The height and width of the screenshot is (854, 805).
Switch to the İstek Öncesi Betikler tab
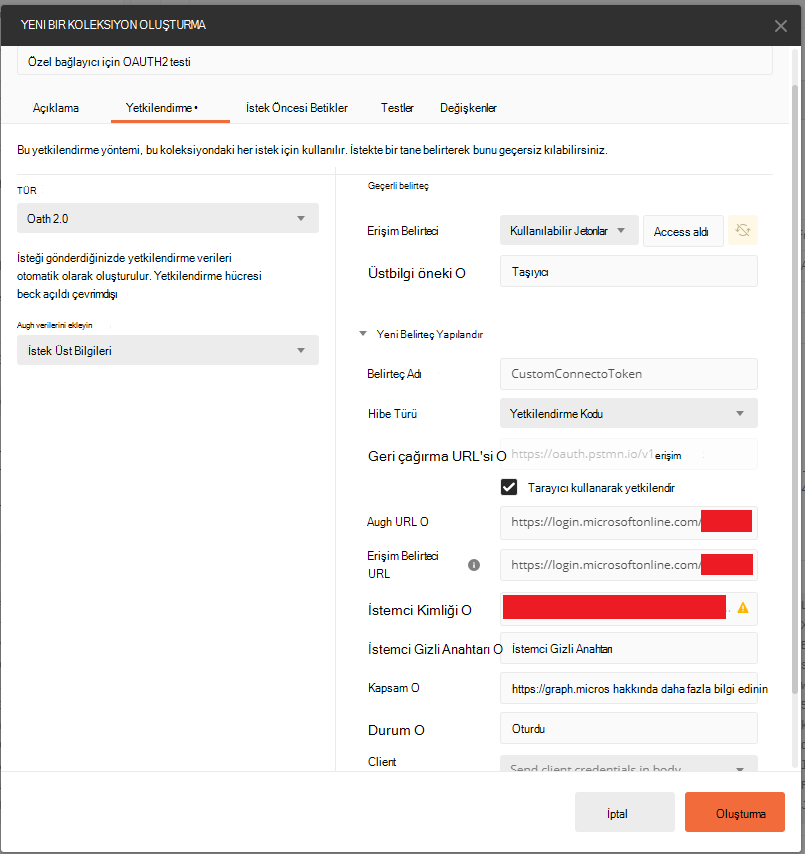pyautogui.click(x=296, y=108)
